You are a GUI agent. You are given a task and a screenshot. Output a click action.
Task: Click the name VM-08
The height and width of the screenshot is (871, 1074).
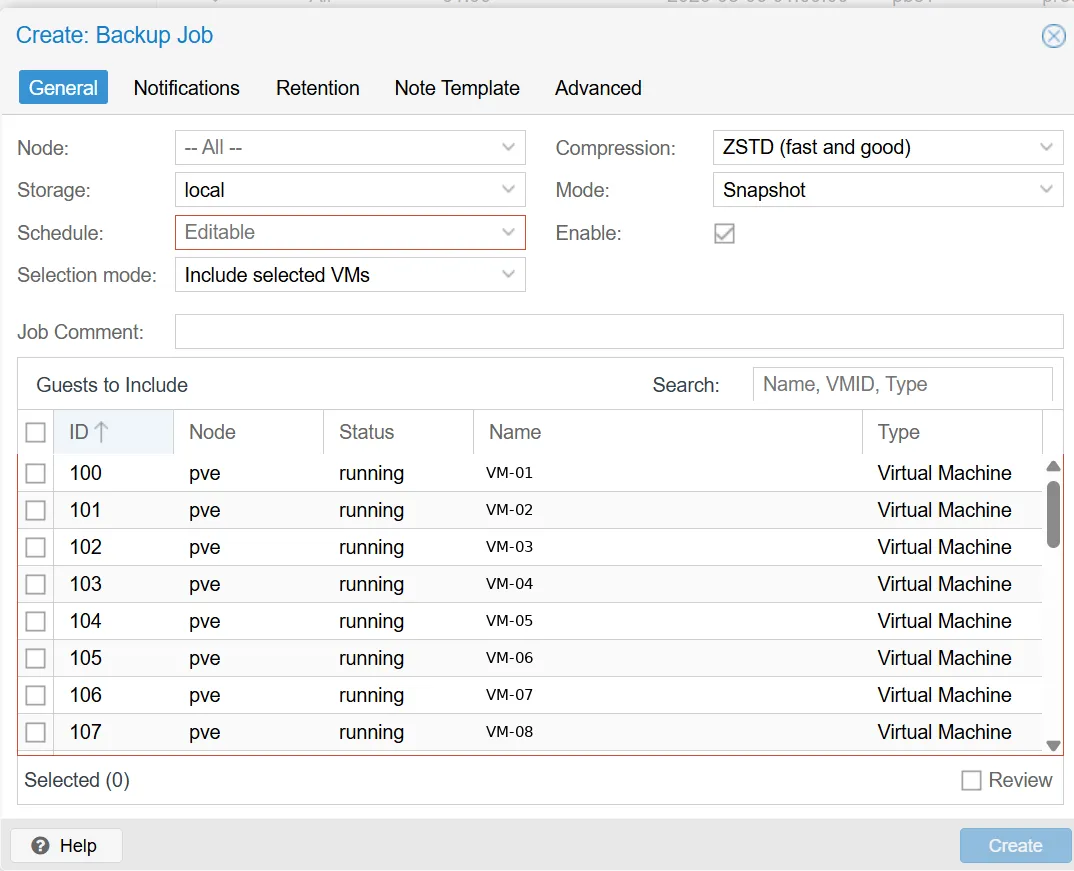[x=510, y=731]
